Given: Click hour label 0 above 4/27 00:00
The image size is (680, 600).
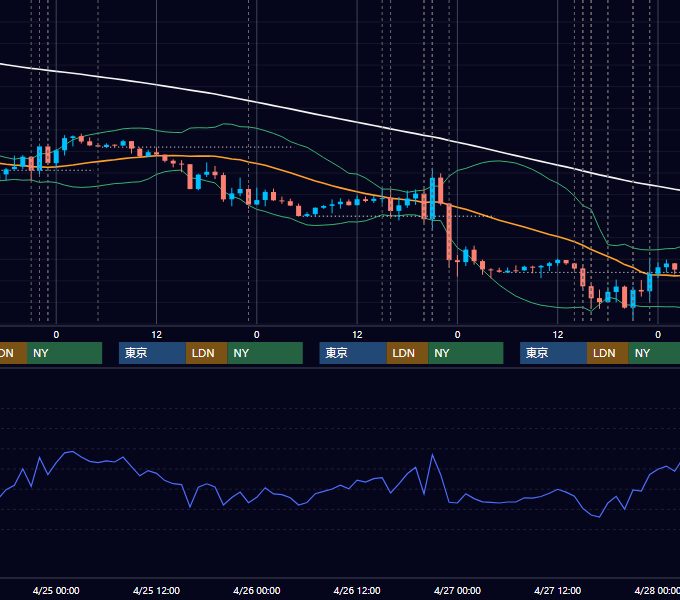Looking at the screenshot, I should 457,335.
